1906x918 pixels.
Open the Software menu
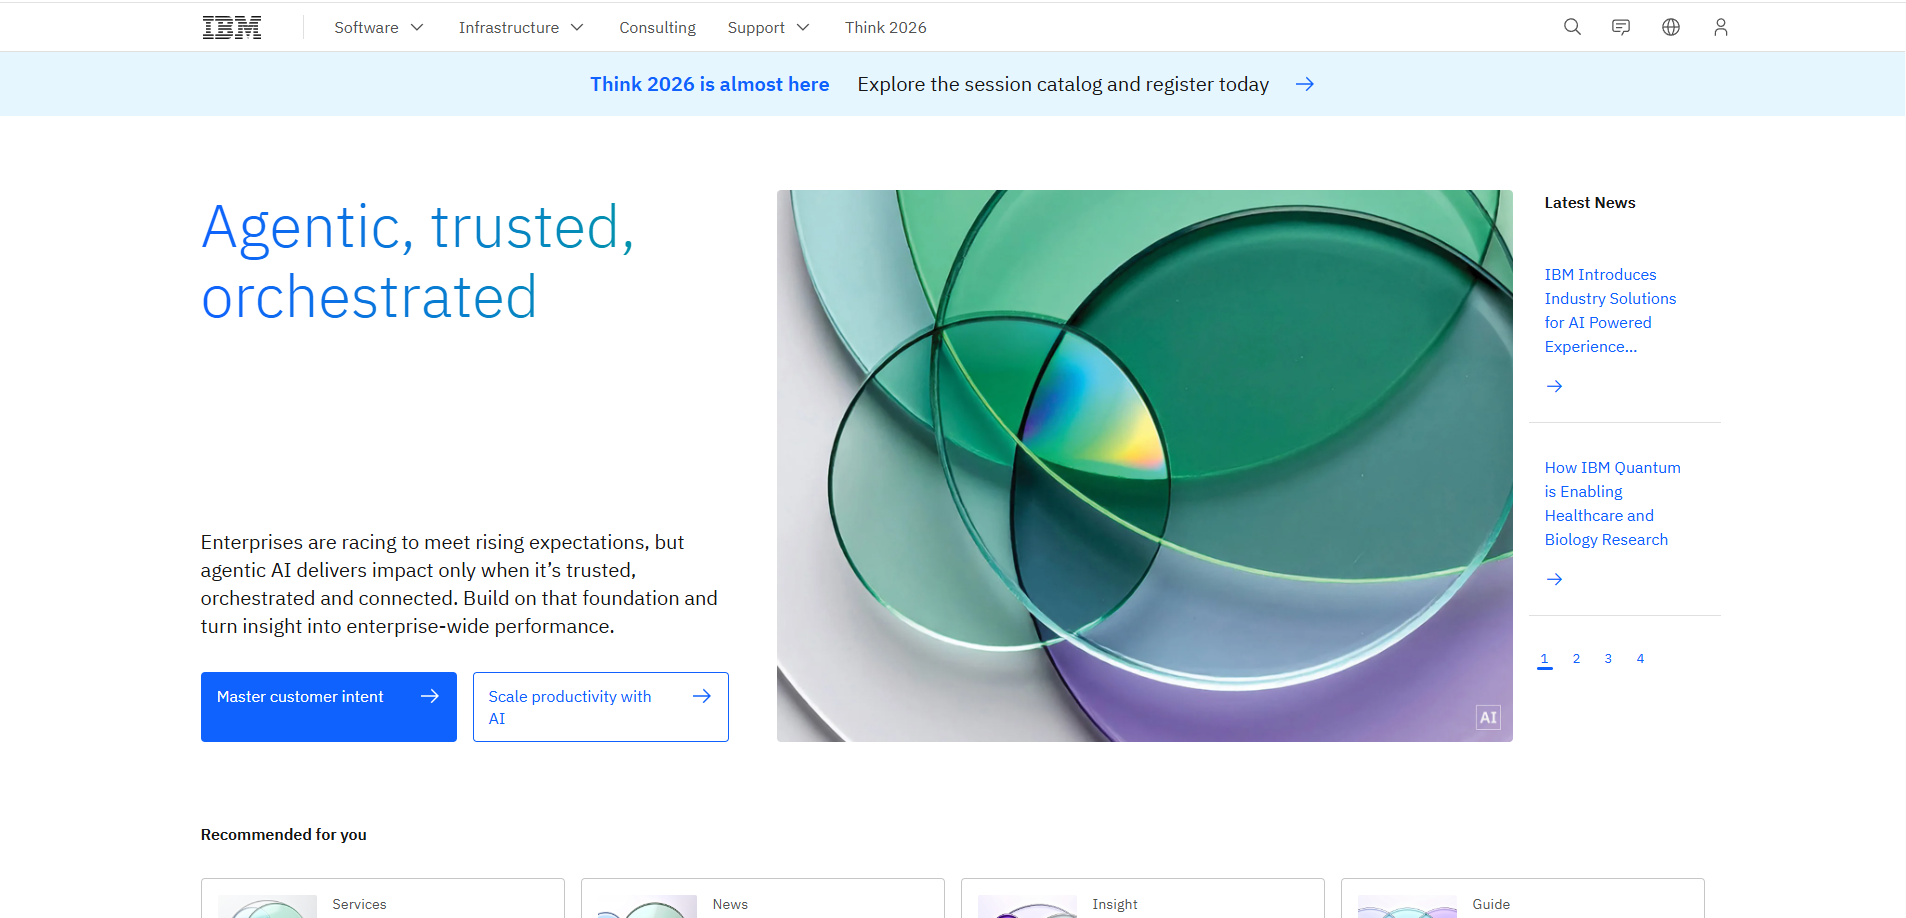tap(378, 27)
